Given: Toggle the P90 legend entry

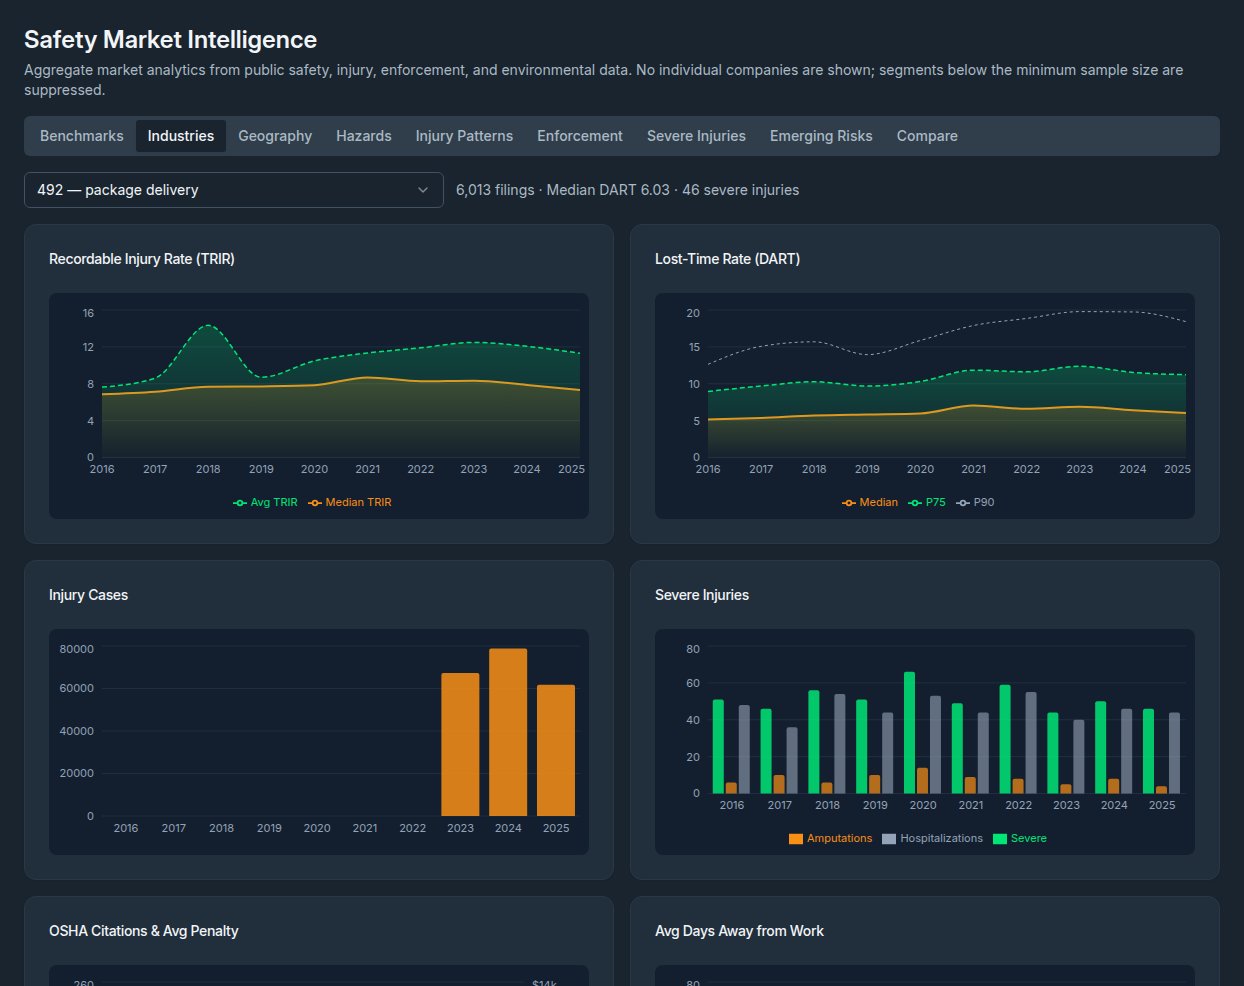Looking at the screenshot, I should (976, 502).
